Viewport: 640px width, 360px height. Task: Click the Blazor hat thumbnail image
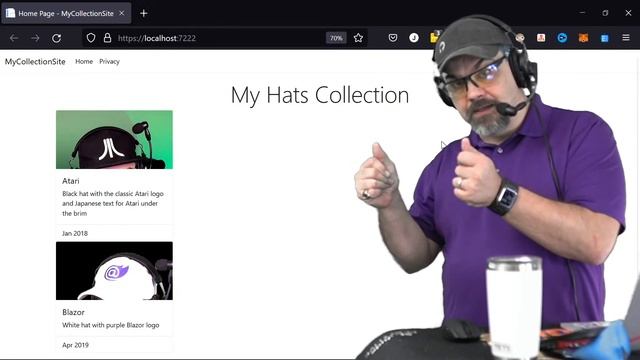[114, 271]
